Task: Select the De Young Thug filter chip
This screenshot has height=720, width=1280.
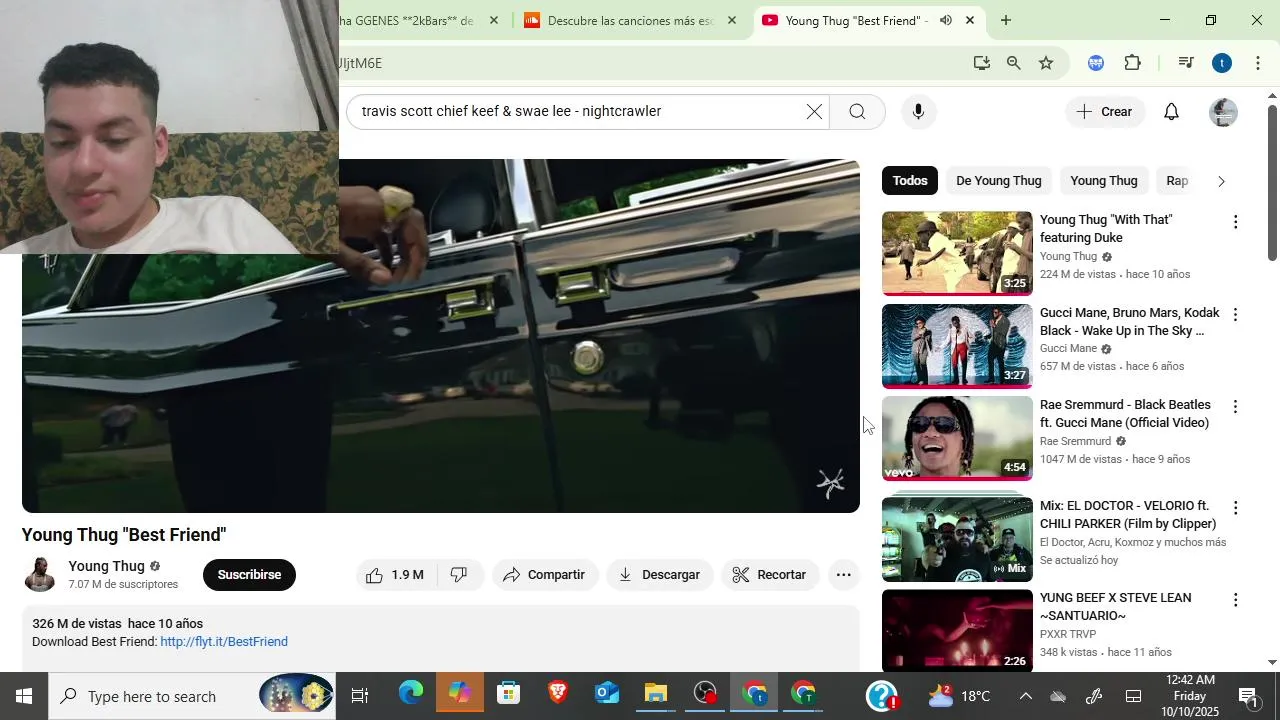Action: tap(999, 181)
